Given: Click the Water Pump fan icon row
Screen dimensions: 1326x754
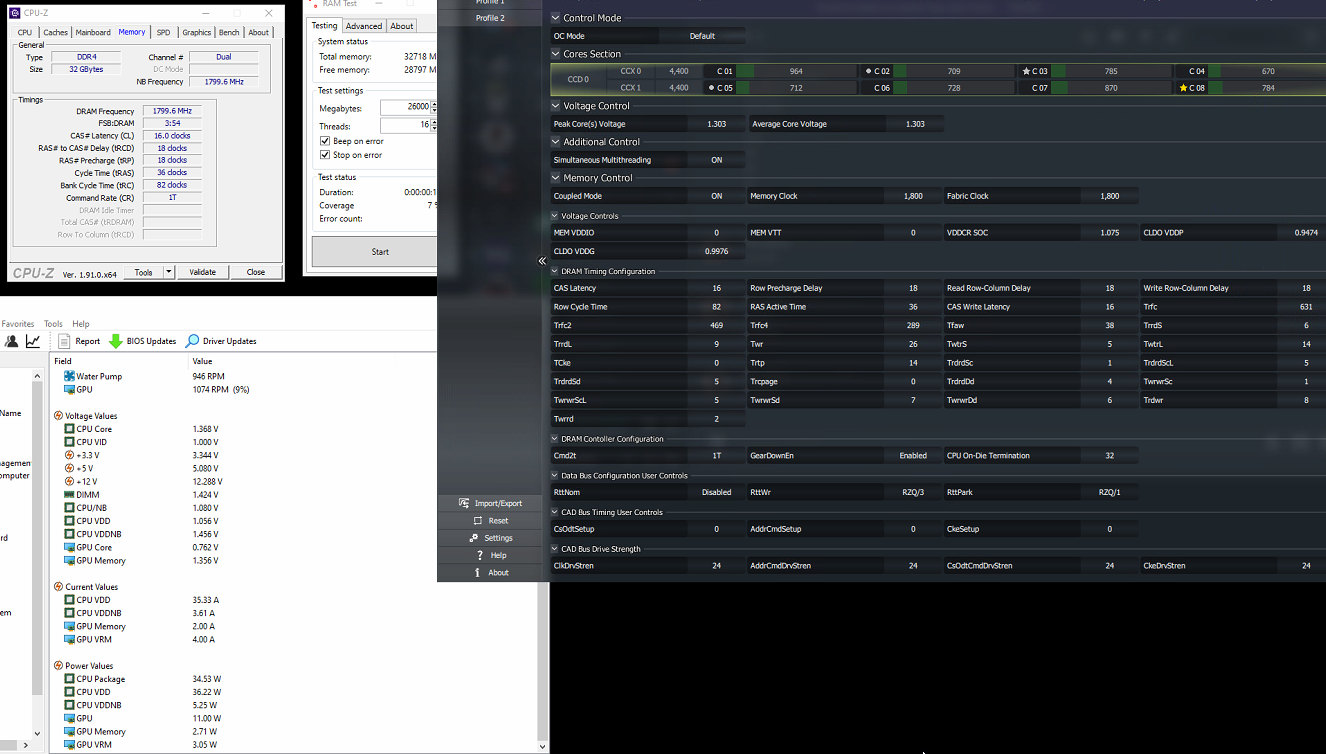Looking at the screenshot, I should point(69,376).
